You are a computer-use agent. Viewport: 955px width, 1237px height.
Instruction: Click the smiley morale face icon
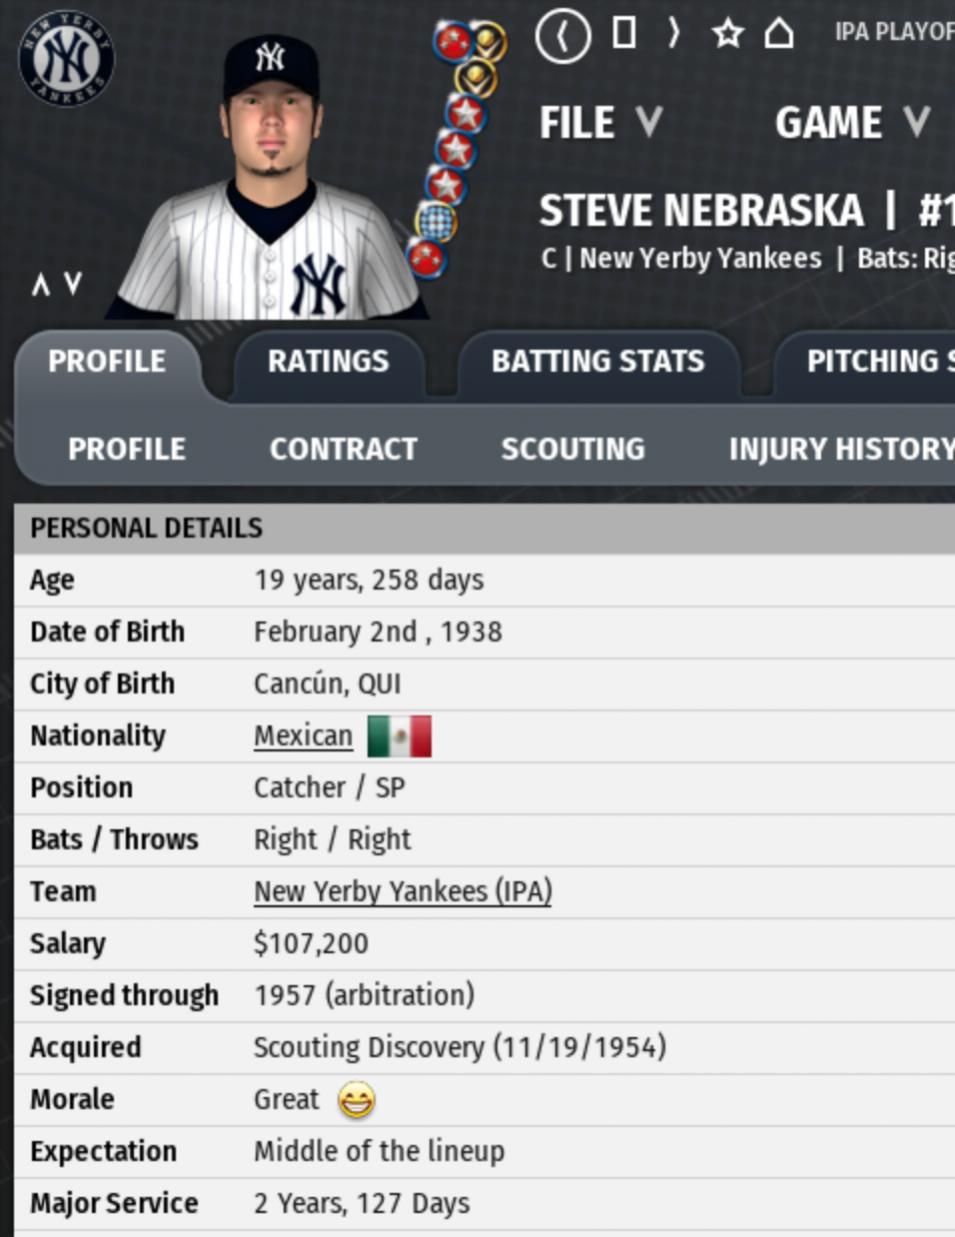pos(356,1100)
